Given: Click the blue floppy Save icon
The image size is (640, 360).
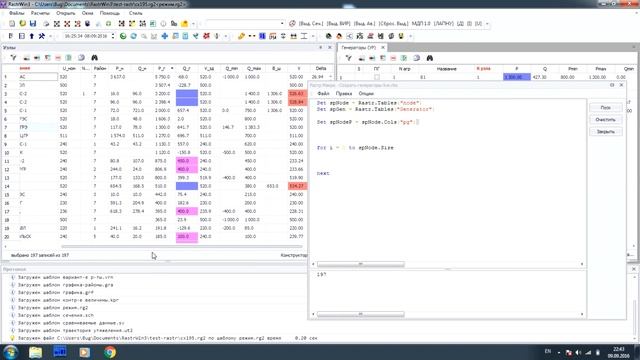Looking at the screenshot, I should (33, 24).
